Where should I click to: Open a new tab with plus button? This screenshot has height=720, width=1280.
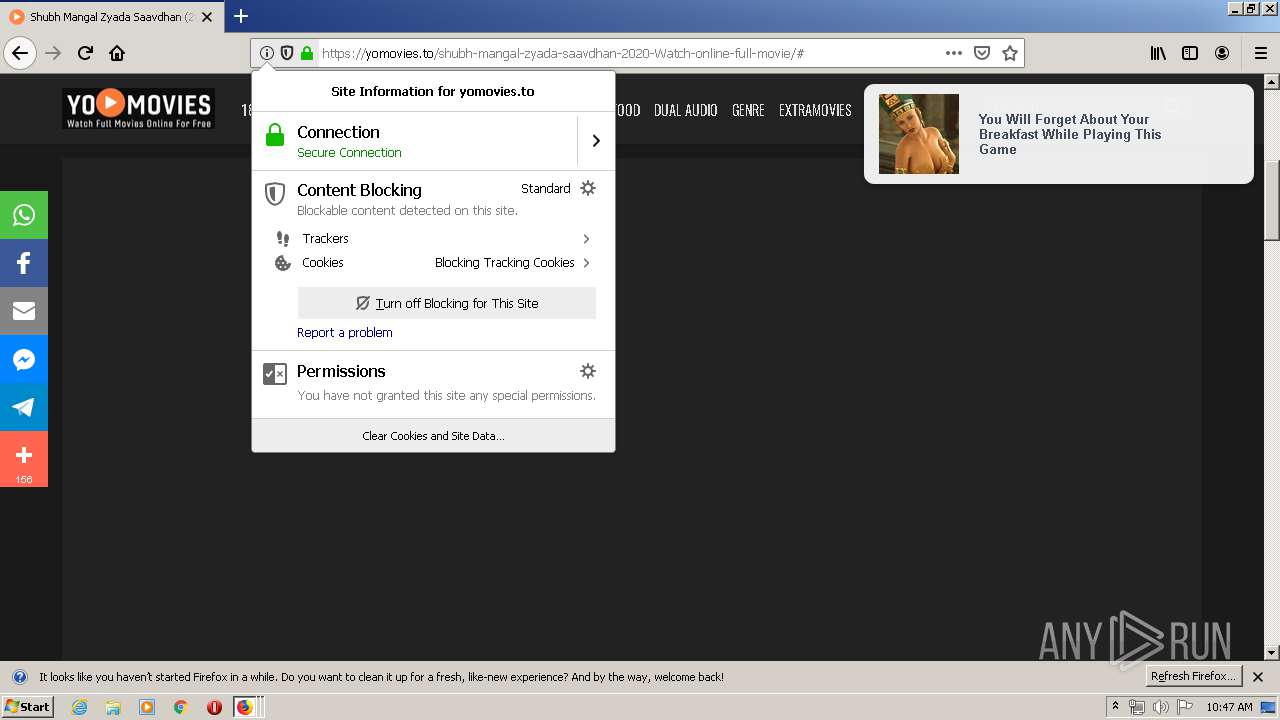(x=241, y=16)
